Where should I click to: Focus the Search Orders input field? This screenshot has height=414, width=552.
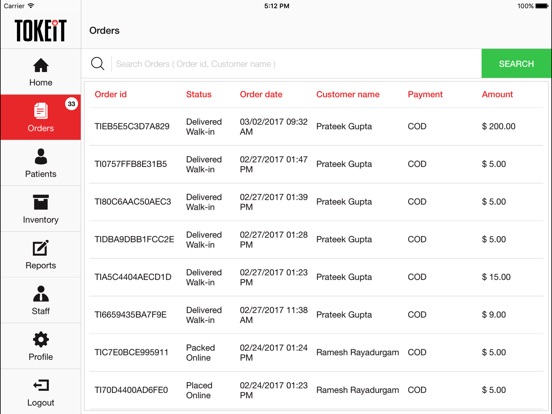pos(296,64)
